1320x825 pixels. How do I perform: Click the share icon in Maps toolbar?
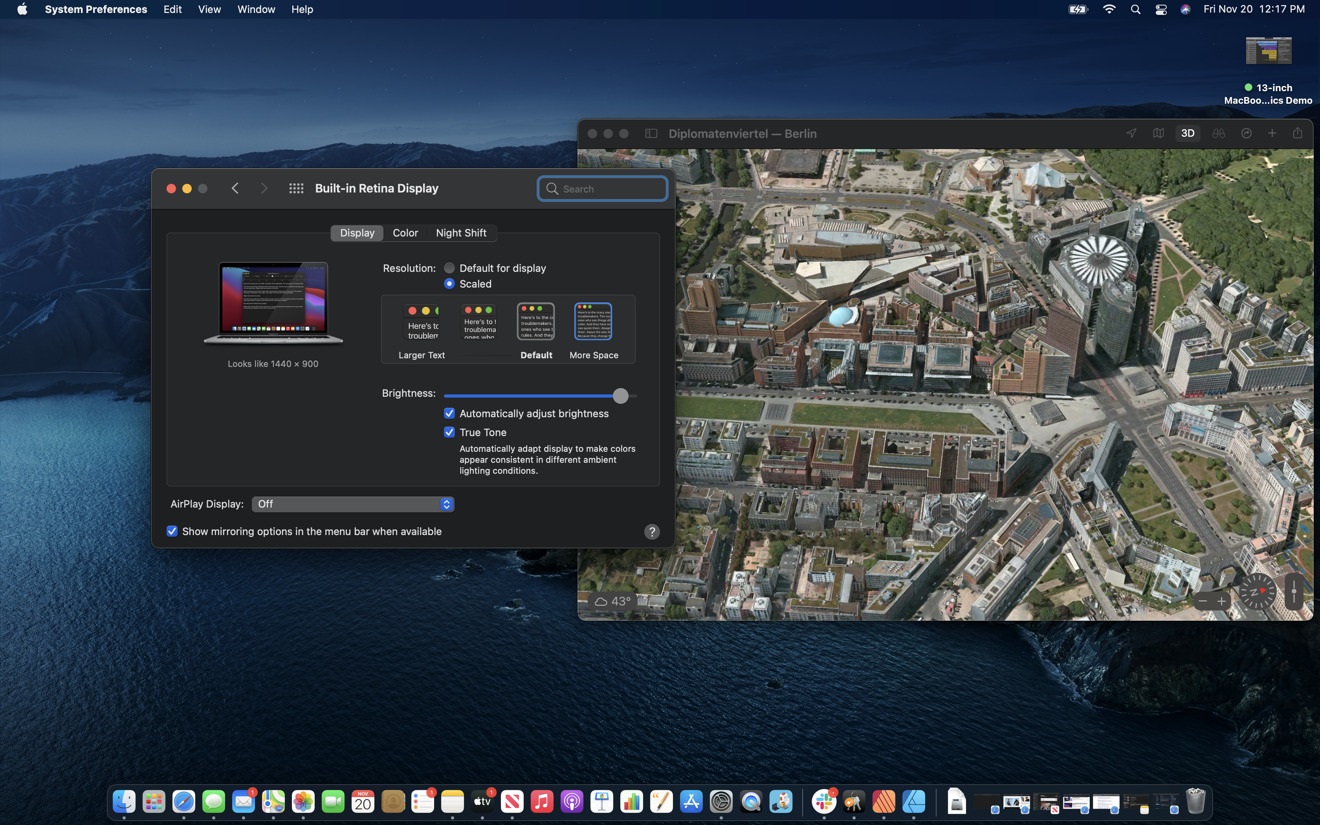coord(1297,133)
